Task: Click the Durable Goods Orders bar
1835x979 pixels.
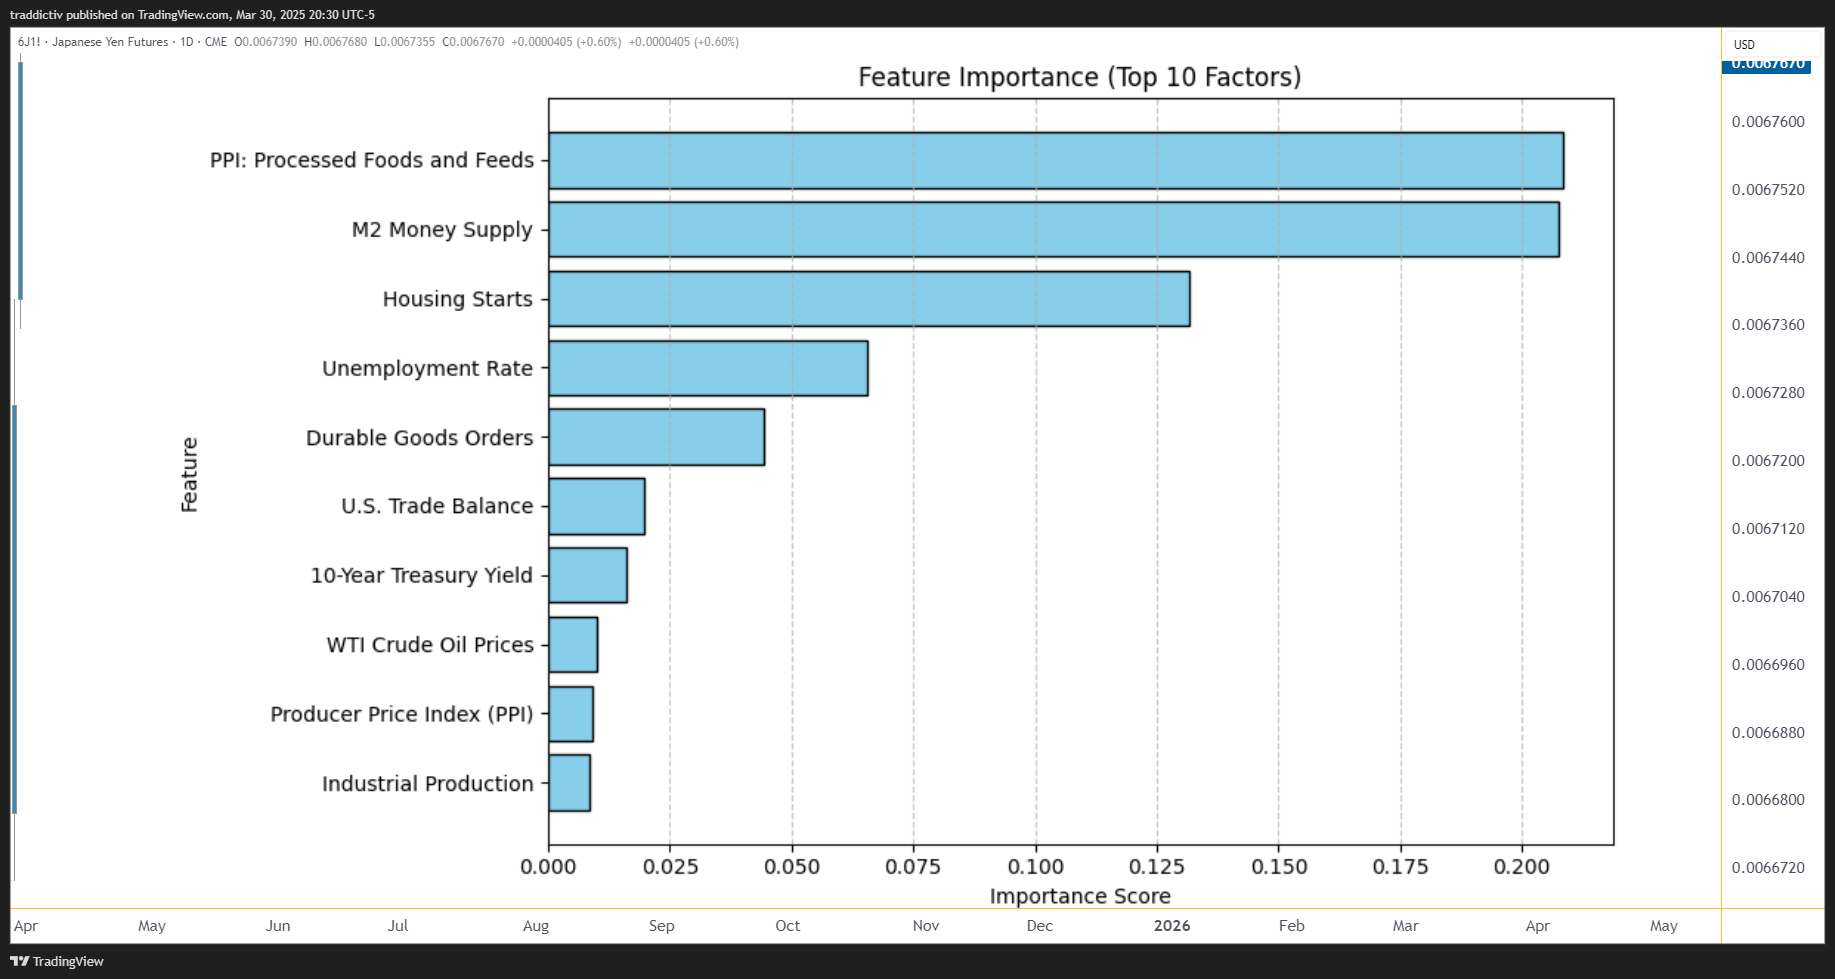Action: point(657,437)
